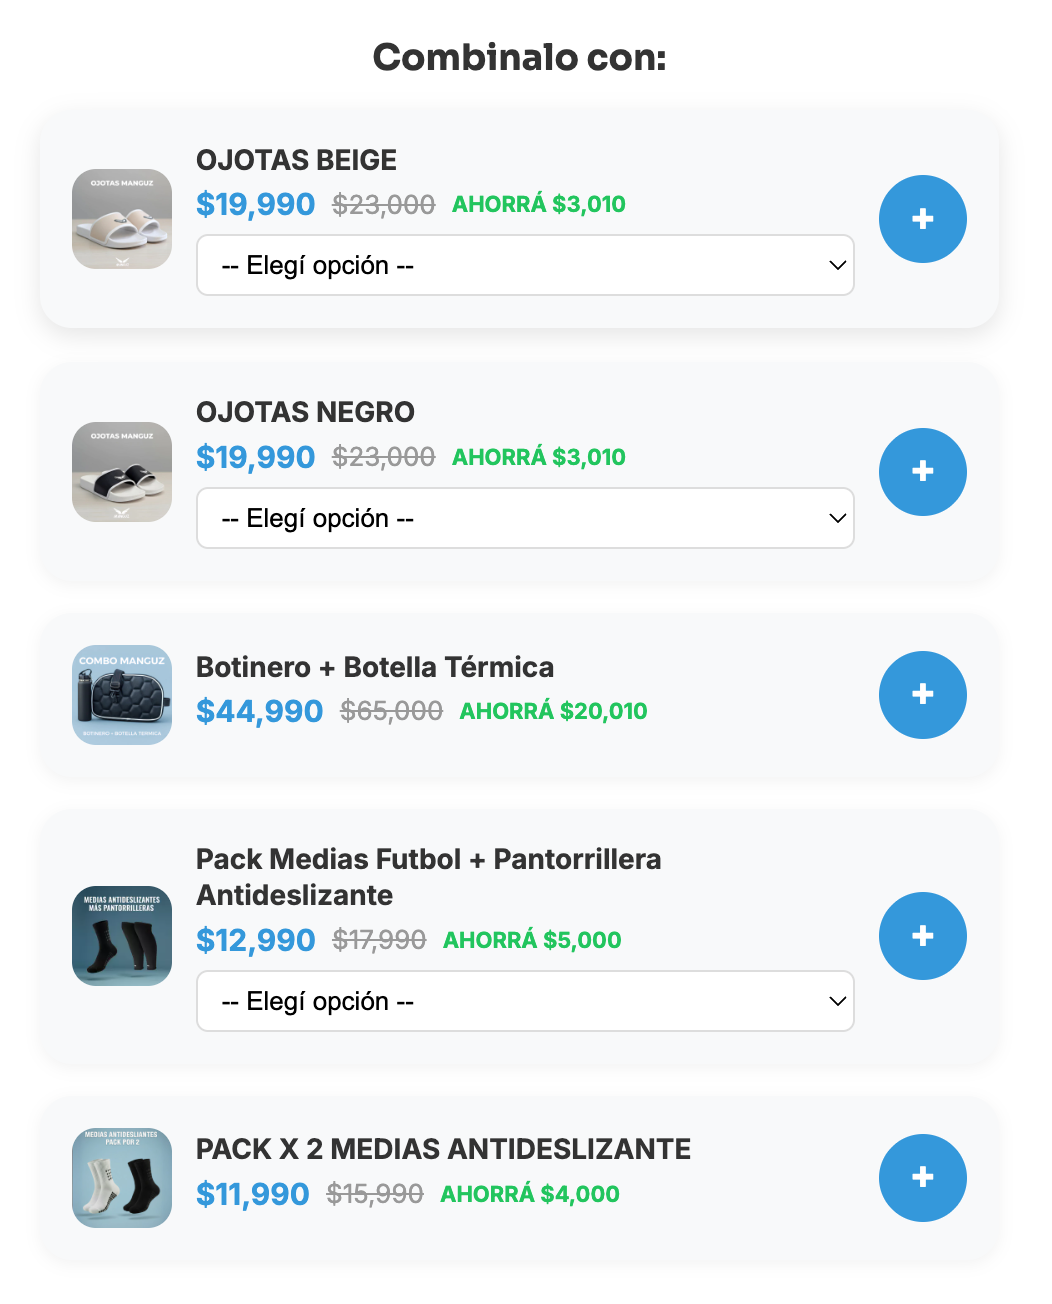Open Botinero + Botella Térmica title
Screen dimensions: 1052x1304
[x=375, y=667]
